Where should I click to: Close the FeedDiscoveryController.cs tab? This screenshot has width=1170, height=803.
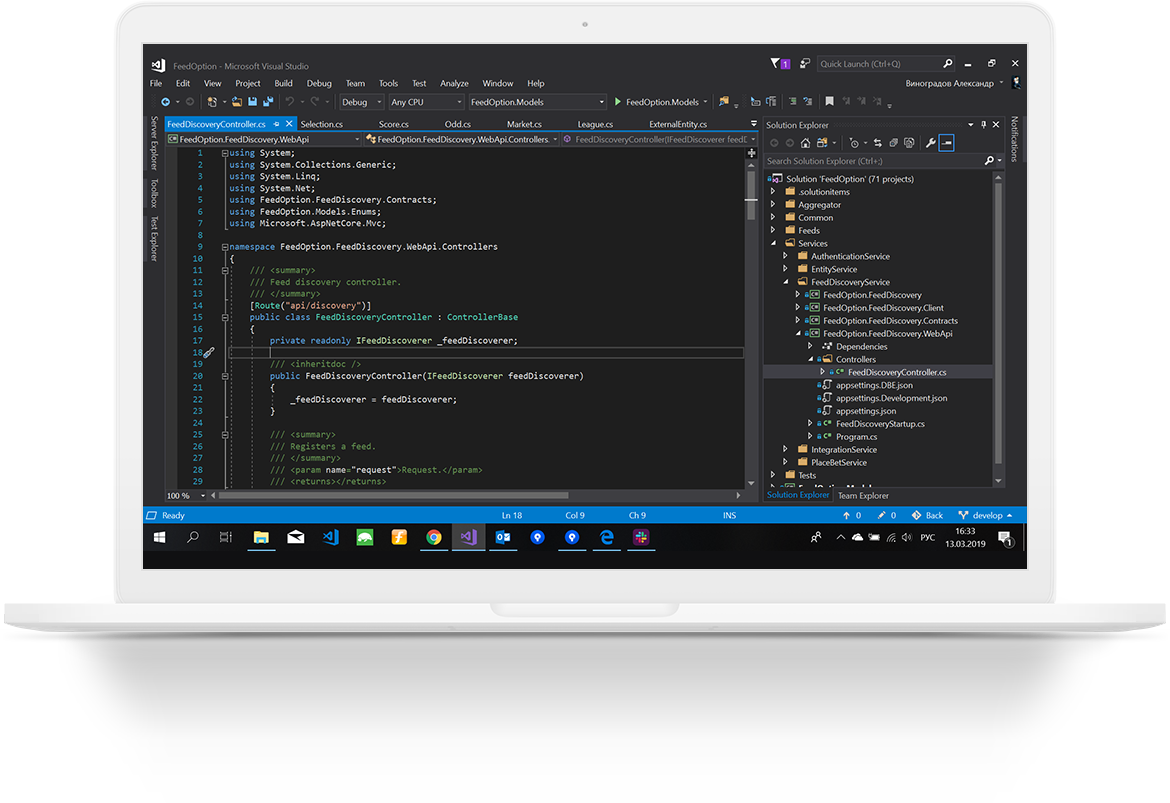pos(289,124)
